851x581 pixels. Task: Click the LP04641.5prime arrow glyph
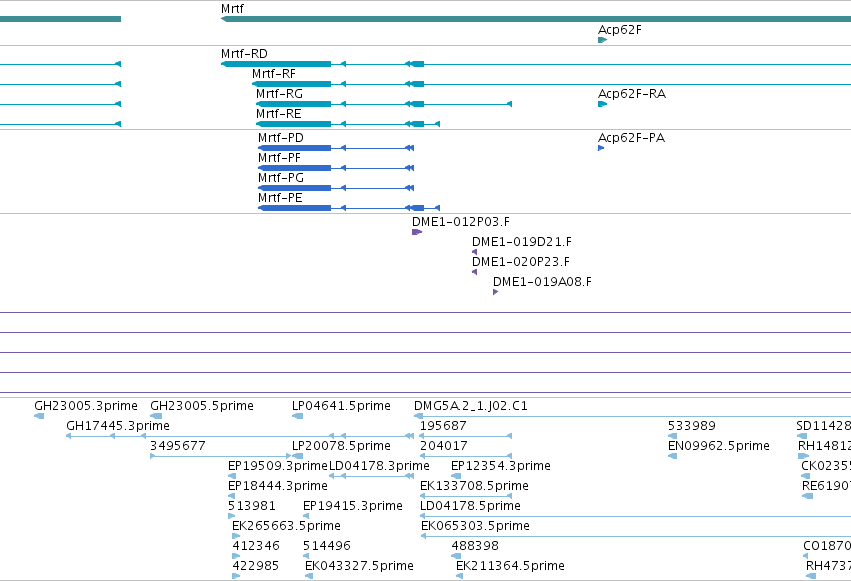tap(297, 416)
